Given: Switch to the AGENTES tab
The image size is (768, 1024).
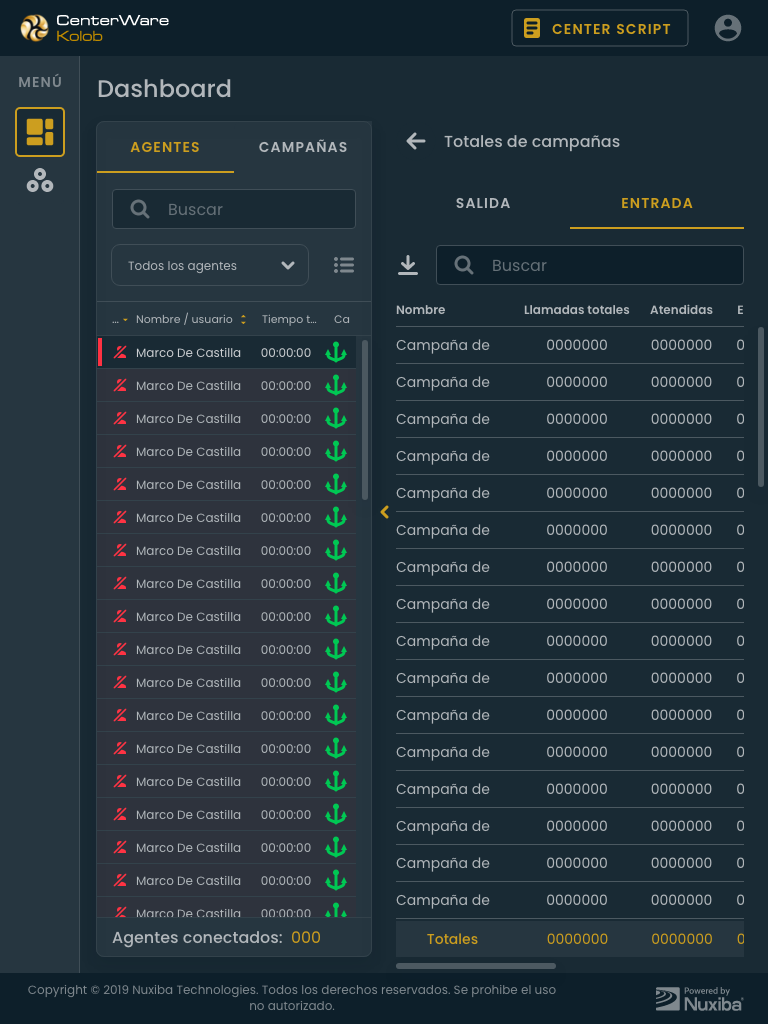Looking at the screenshot, I should 165,147.
